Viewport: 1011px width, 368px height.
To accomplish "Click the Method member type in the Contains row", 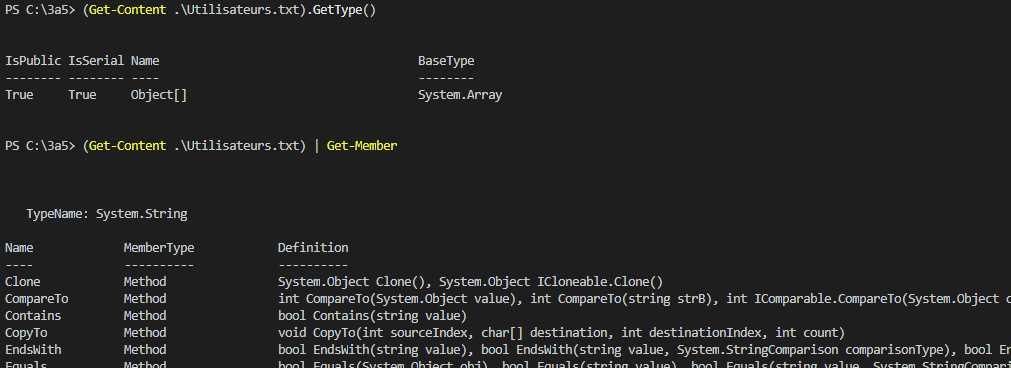I will [145, 316].
